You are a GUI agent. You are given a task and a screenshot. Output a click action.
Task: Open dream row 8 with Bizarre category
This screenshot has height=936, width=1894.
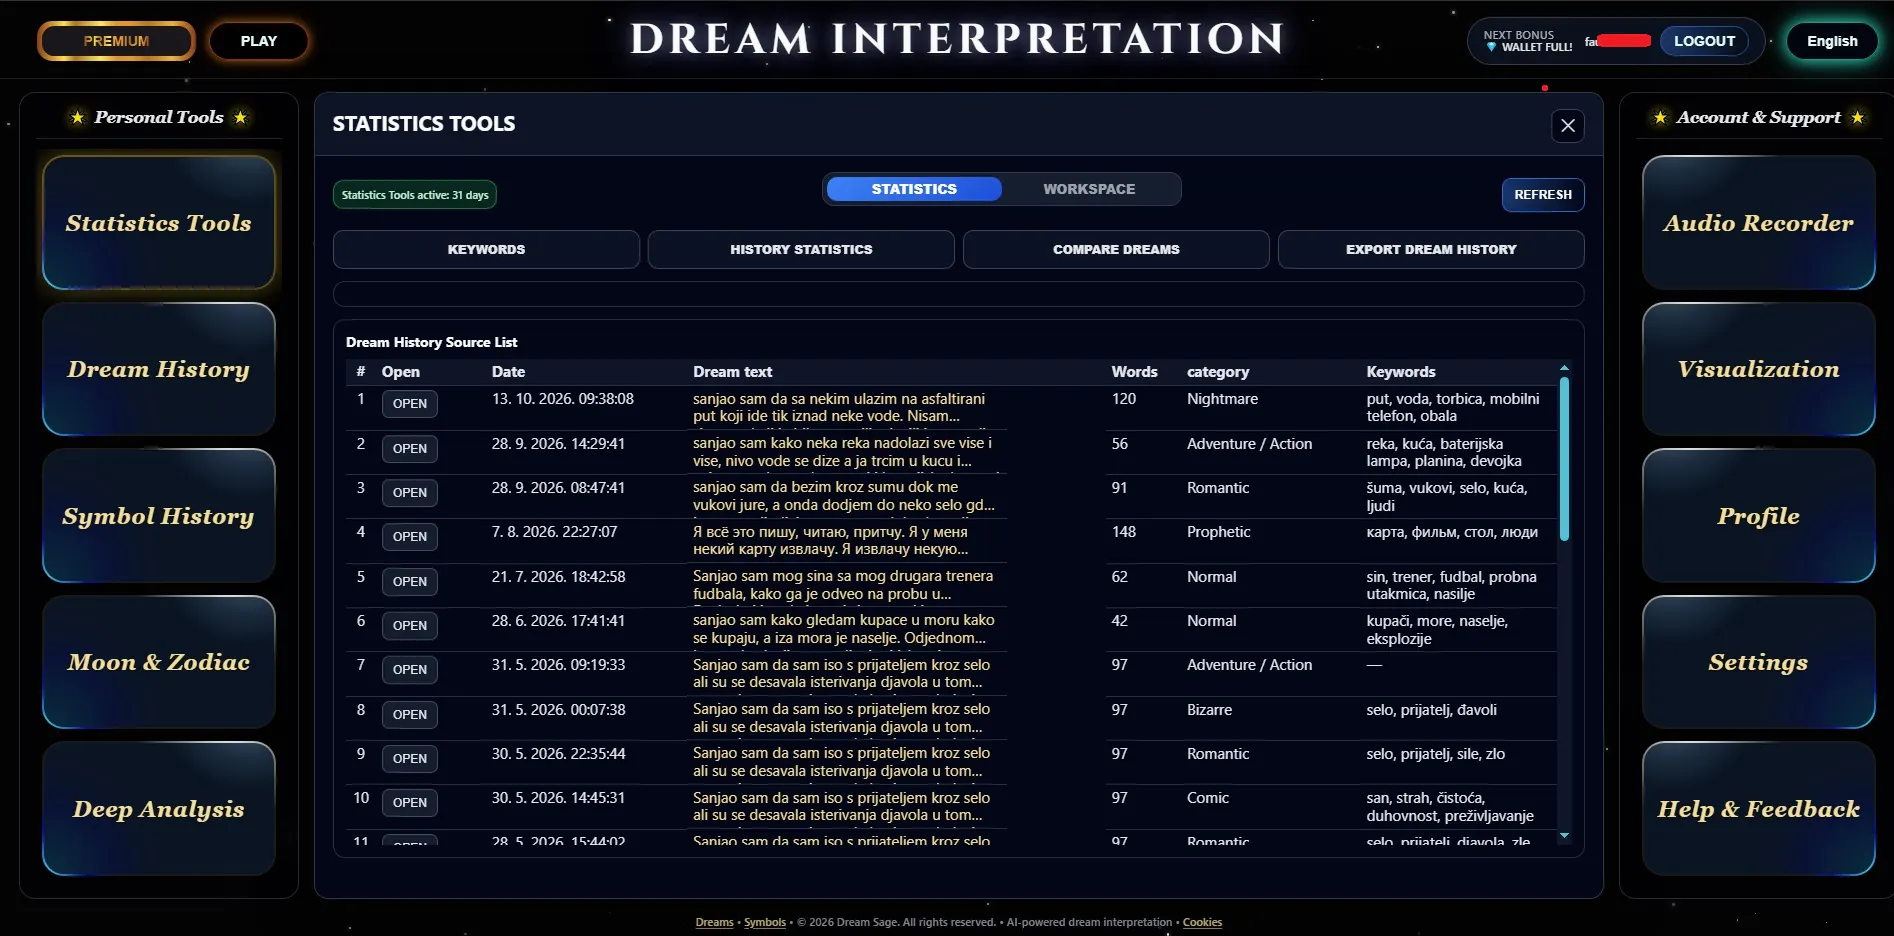click(x=409, y=714)
